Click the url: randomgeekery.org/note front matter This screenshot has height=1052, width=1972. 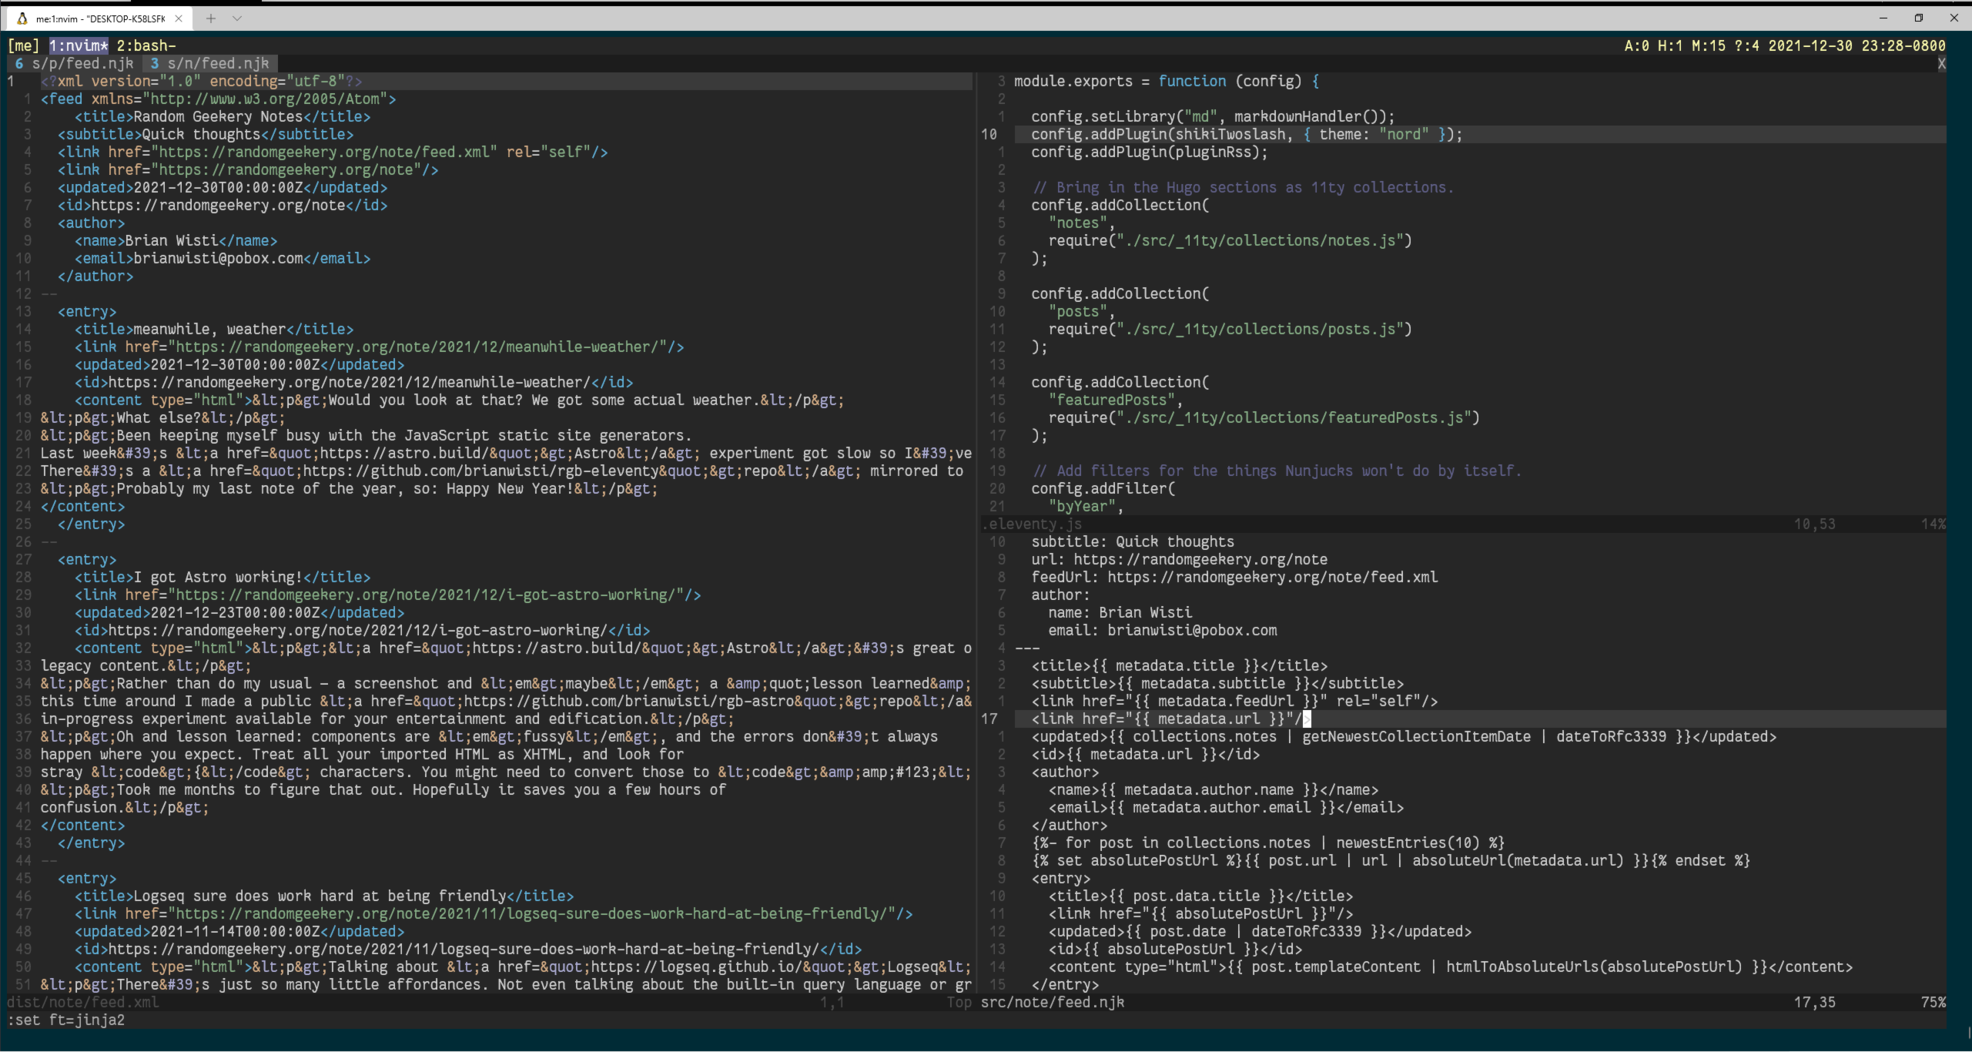1179,559
